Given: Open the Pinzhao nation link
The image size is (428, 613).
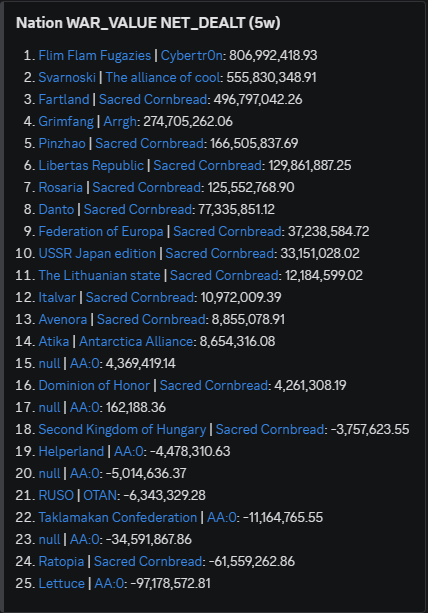Looking at the screenshot, I should tap(62, 143).
